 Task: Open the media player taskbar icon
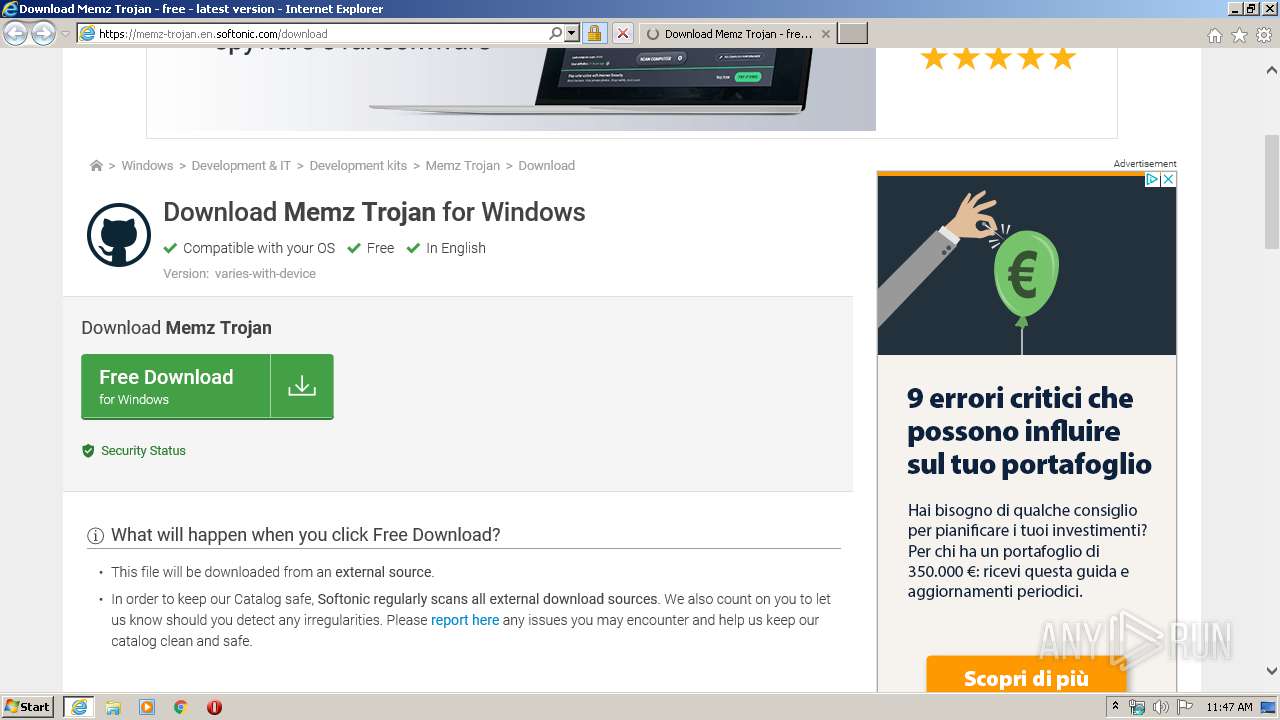pyautogui.click(x=147, y=707)
